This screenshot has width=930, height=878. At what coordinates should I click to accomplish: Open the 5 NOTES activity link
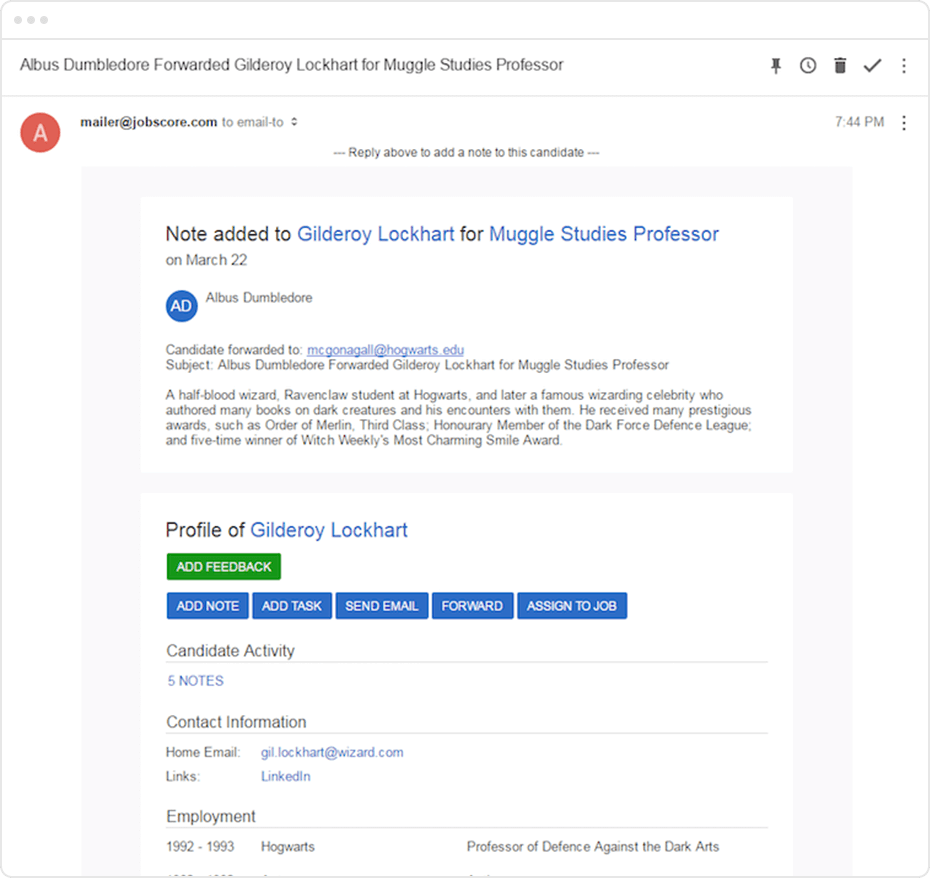(196, 680)
